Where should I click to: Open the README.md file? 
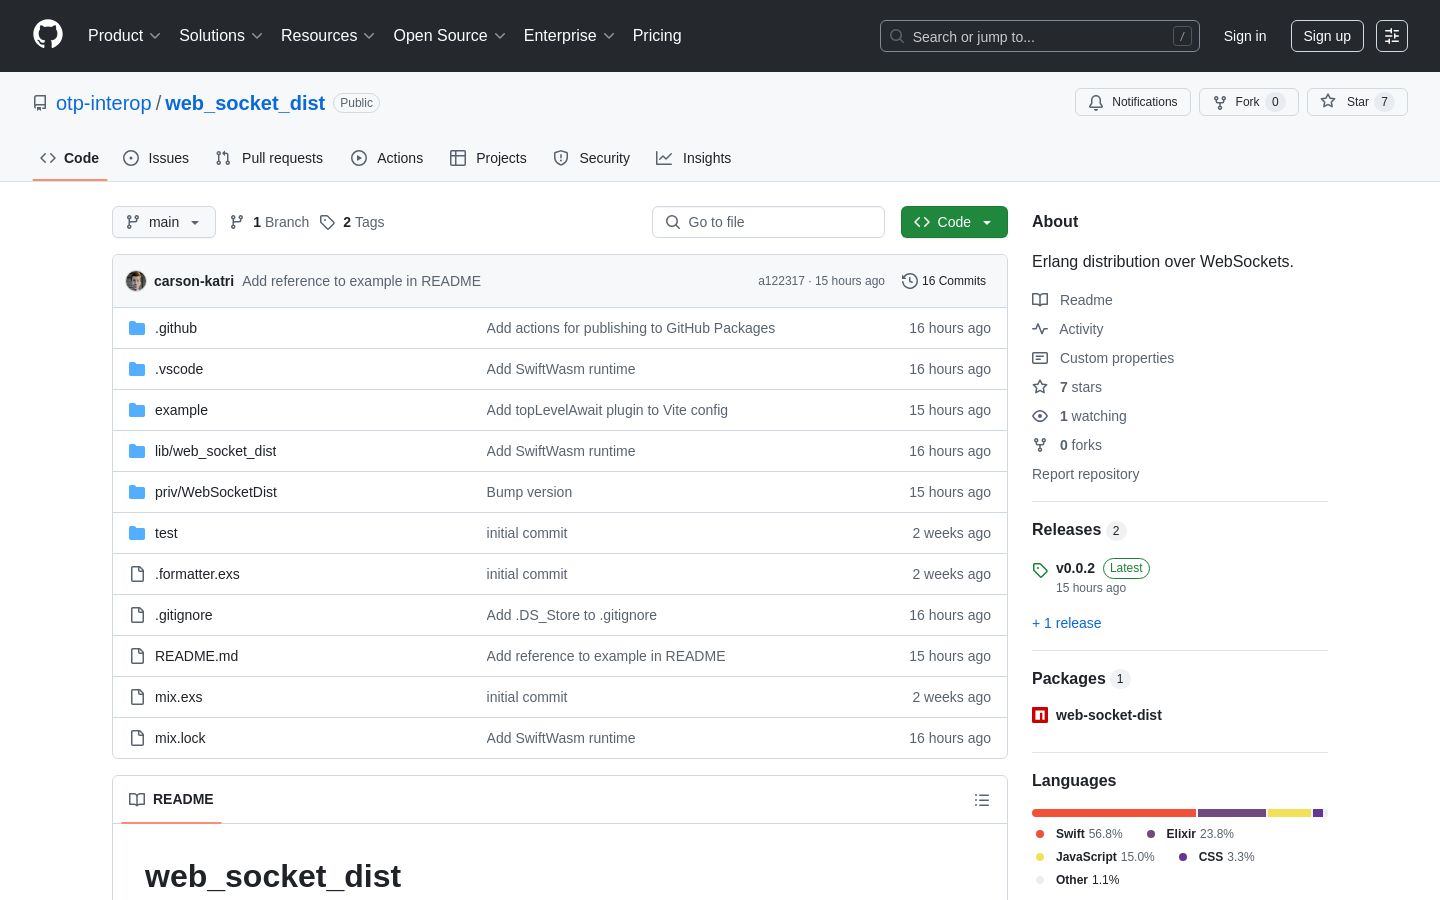point(196,656)
